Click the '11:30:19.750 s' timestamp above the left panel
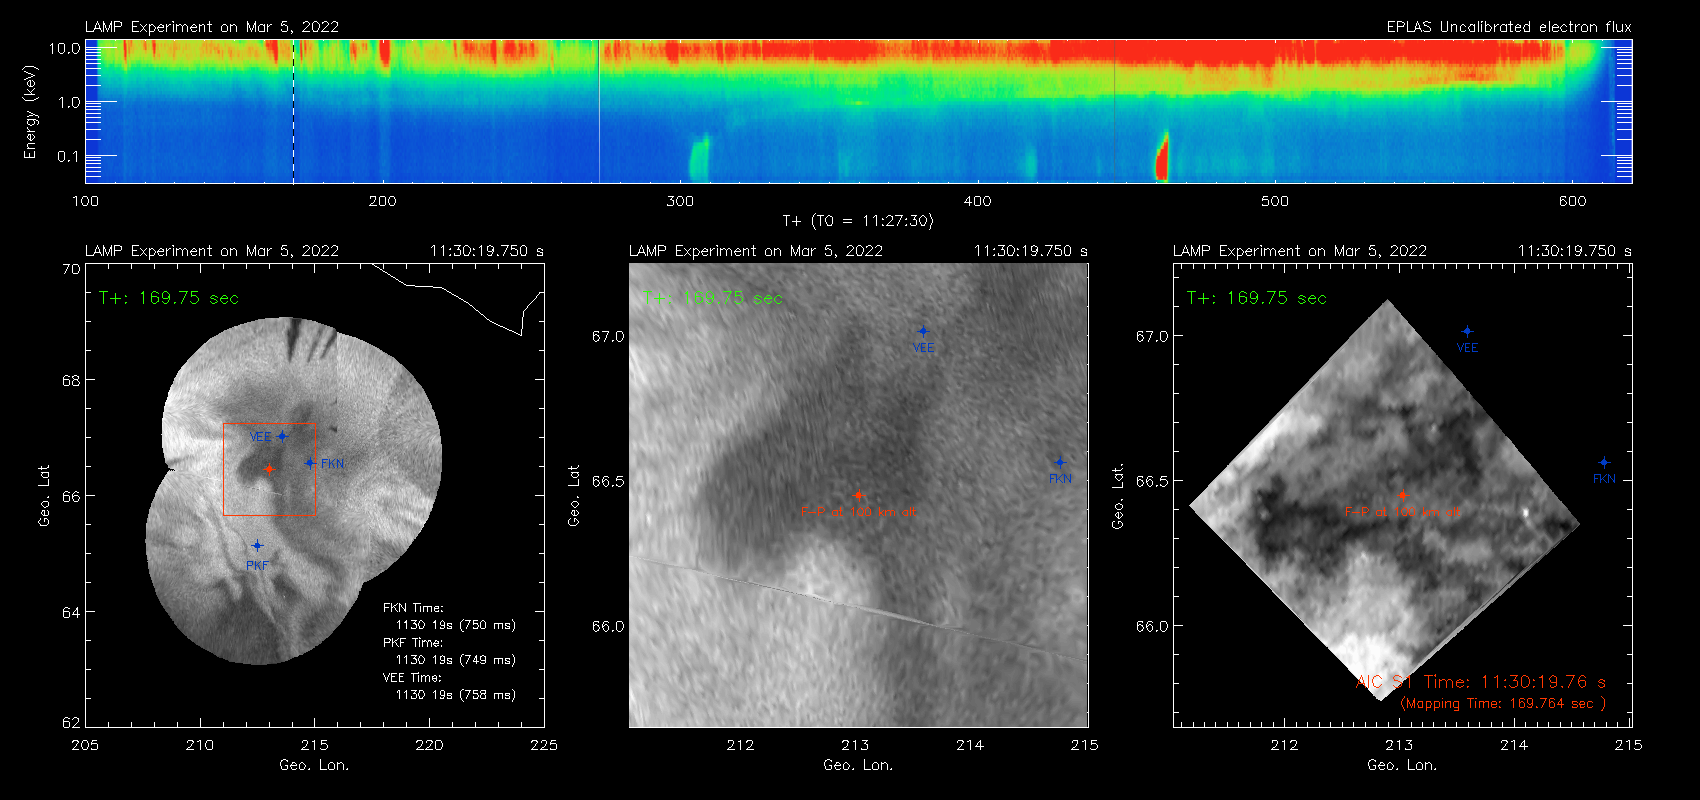Image resolution: width=1700 pixels, height=800 pixels. pyautogui.click(x=487, y=251)
